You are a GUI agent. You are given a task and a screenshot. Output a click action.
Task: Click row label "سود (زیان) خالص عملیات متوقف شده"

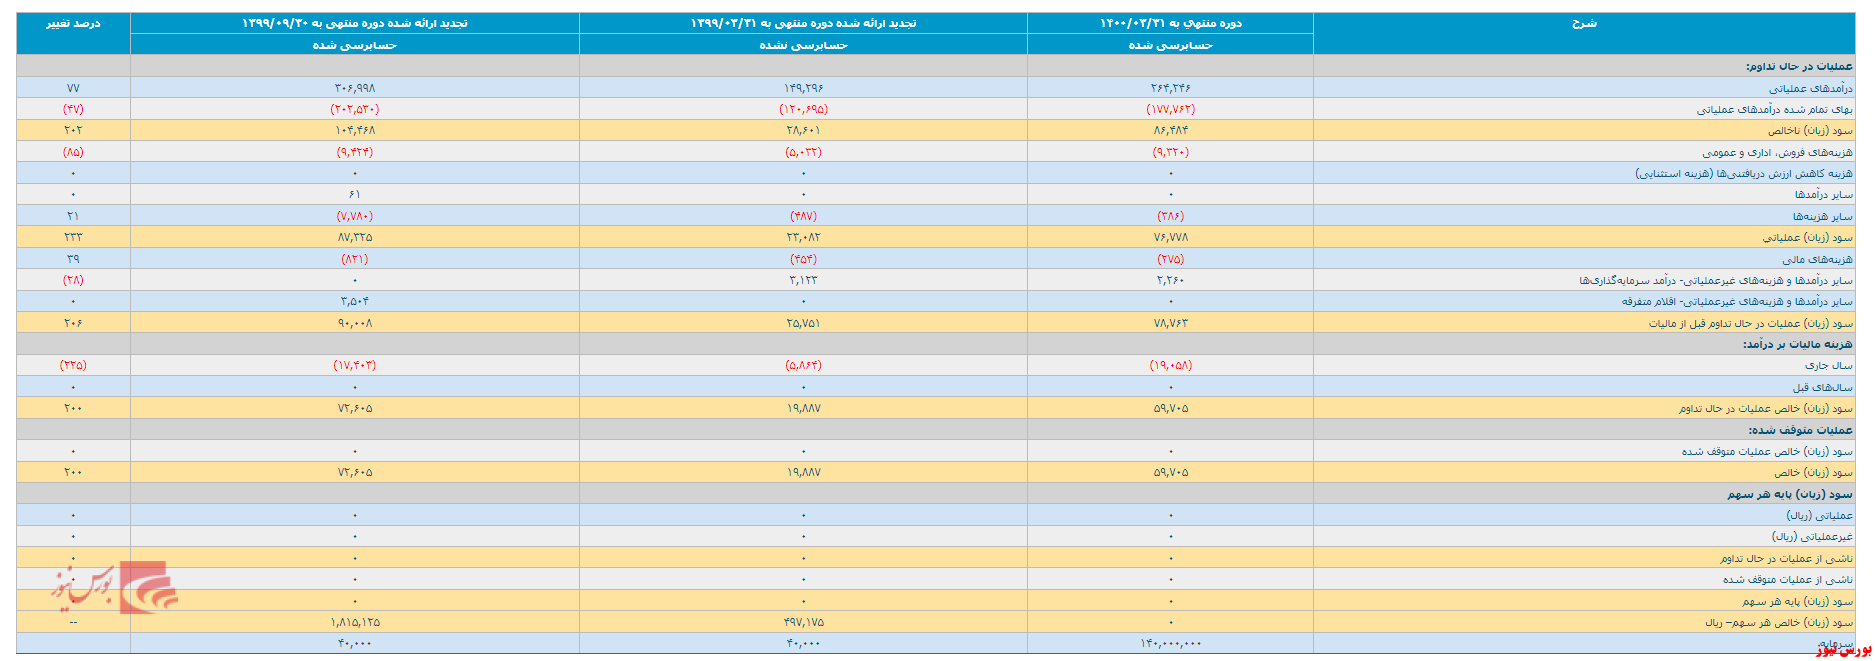[x=1767, y=451]
